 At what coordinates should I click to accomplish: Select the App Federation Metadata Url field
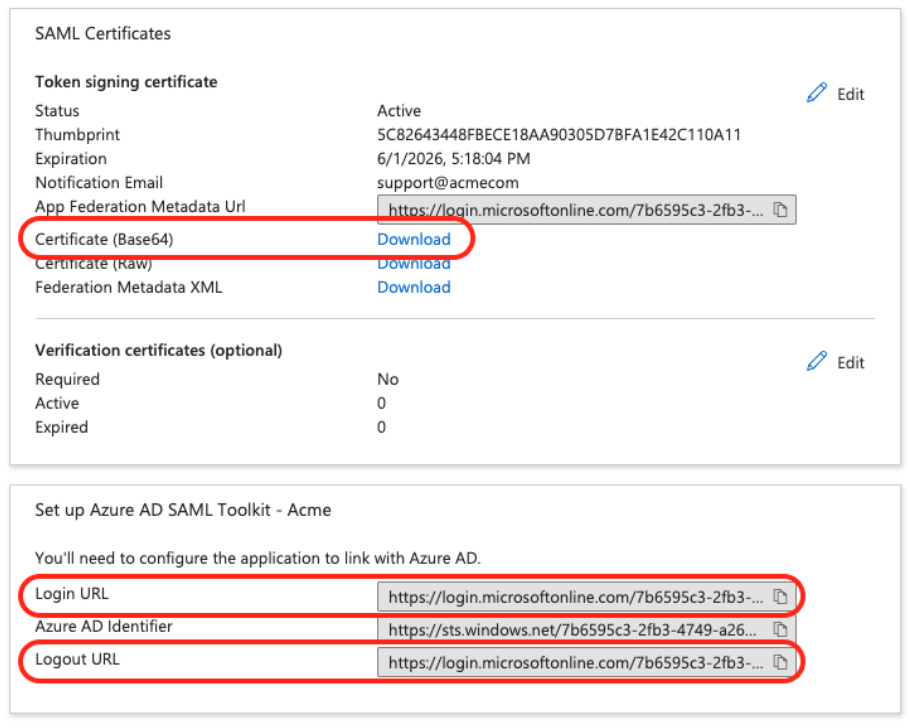(x=575, y=210)
